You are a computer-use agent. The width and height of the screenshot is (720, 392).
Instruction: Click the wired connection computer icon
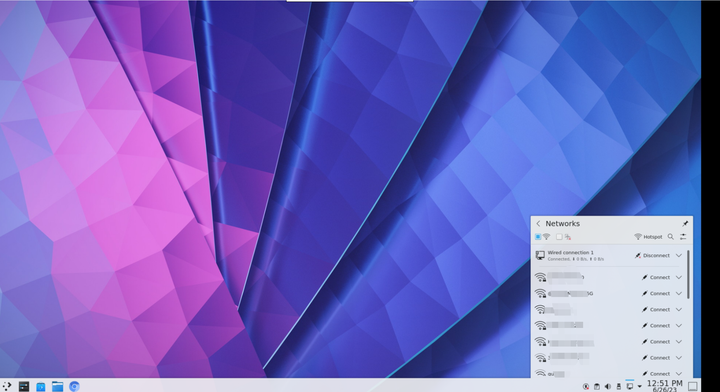click(540, 255)
